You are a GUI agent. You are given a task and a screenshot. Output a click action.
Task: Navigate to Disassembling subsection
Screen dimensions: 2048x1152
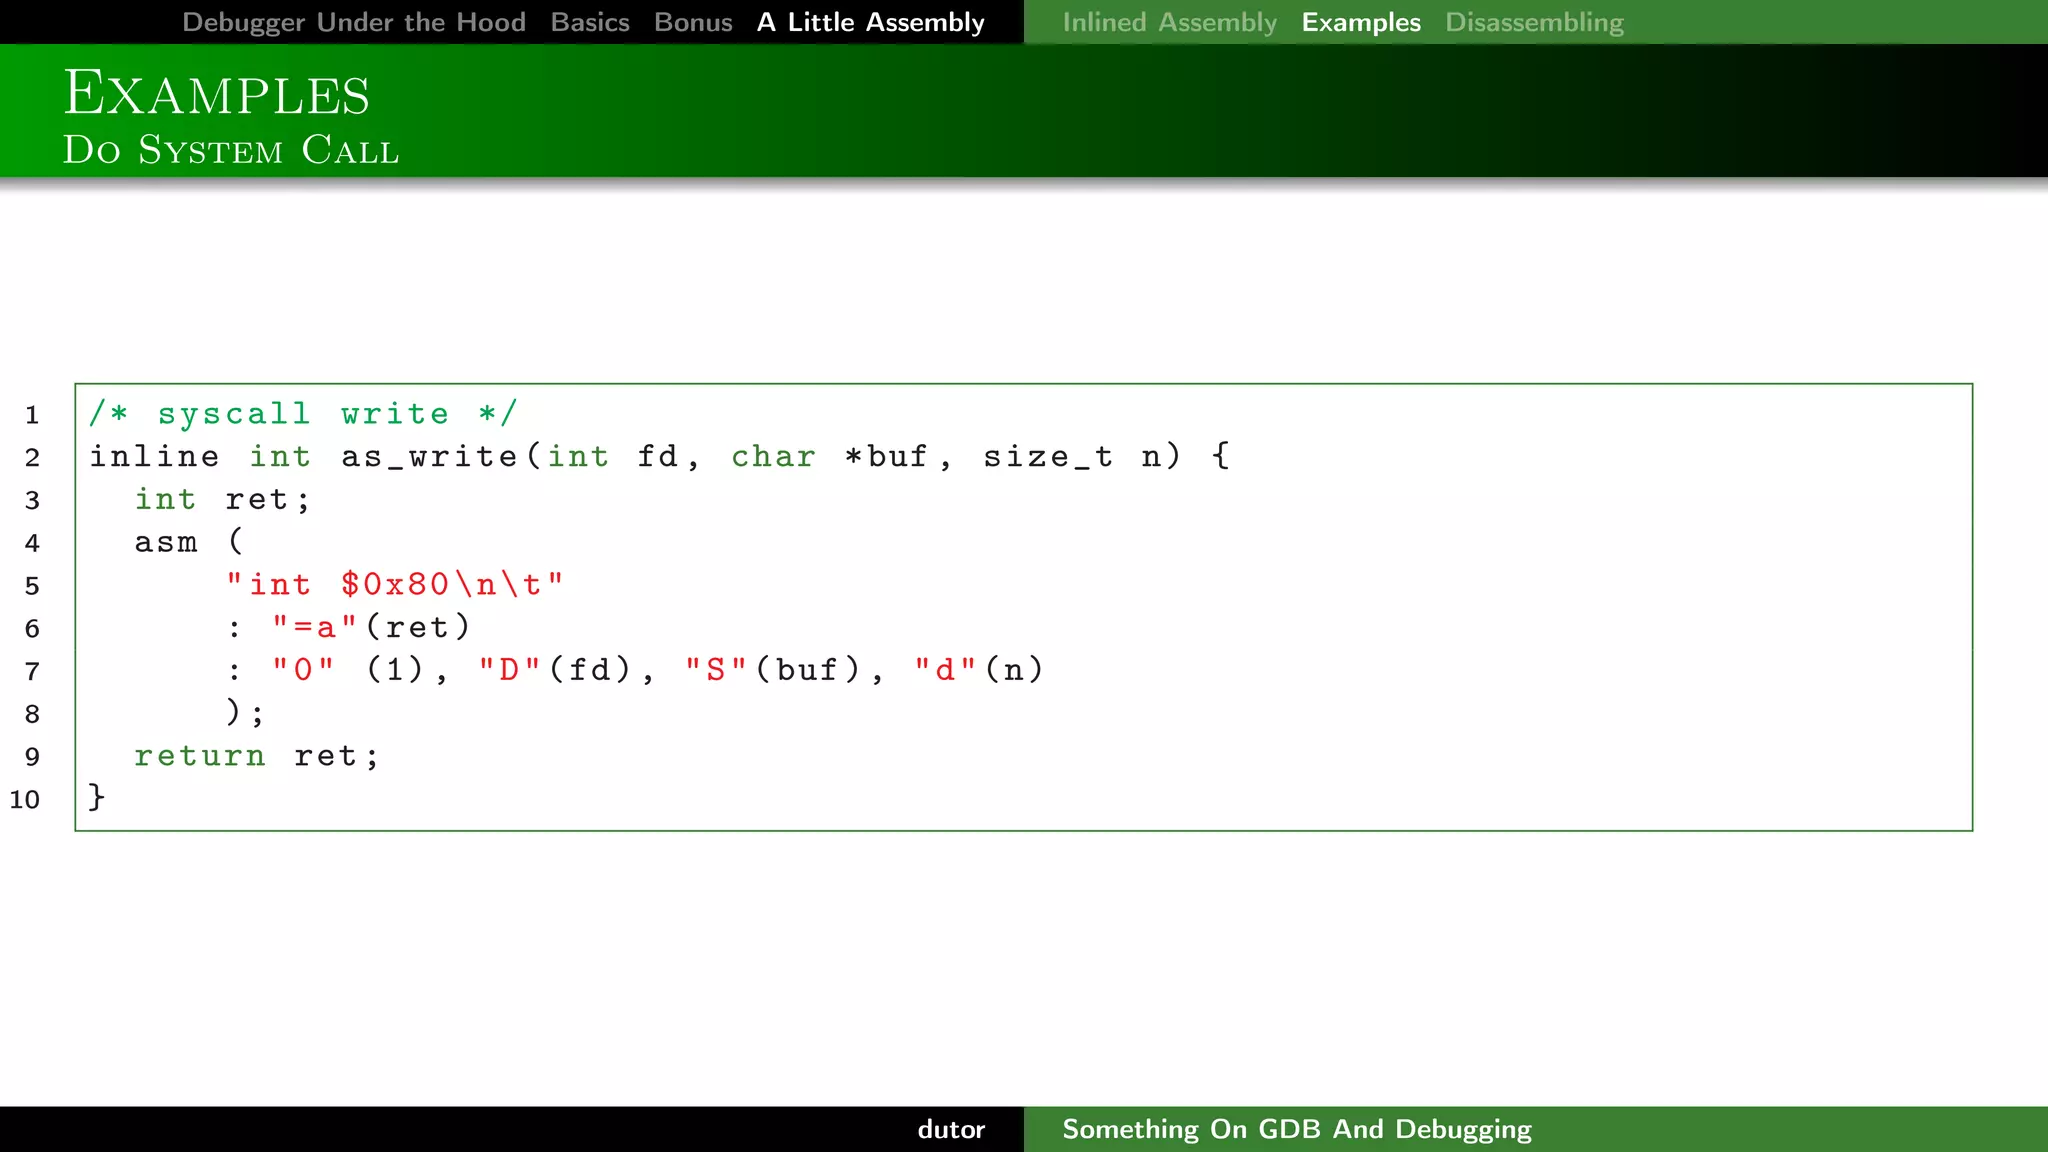tap(1535, 22)
